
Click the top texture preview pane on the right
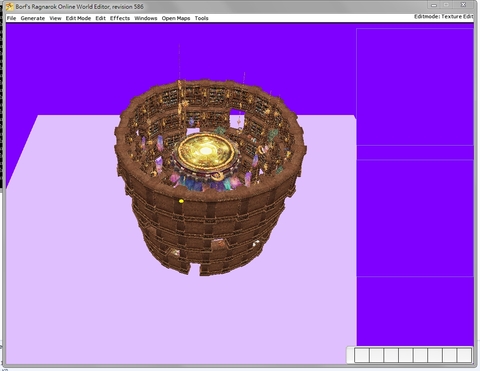tap(415, 87)
